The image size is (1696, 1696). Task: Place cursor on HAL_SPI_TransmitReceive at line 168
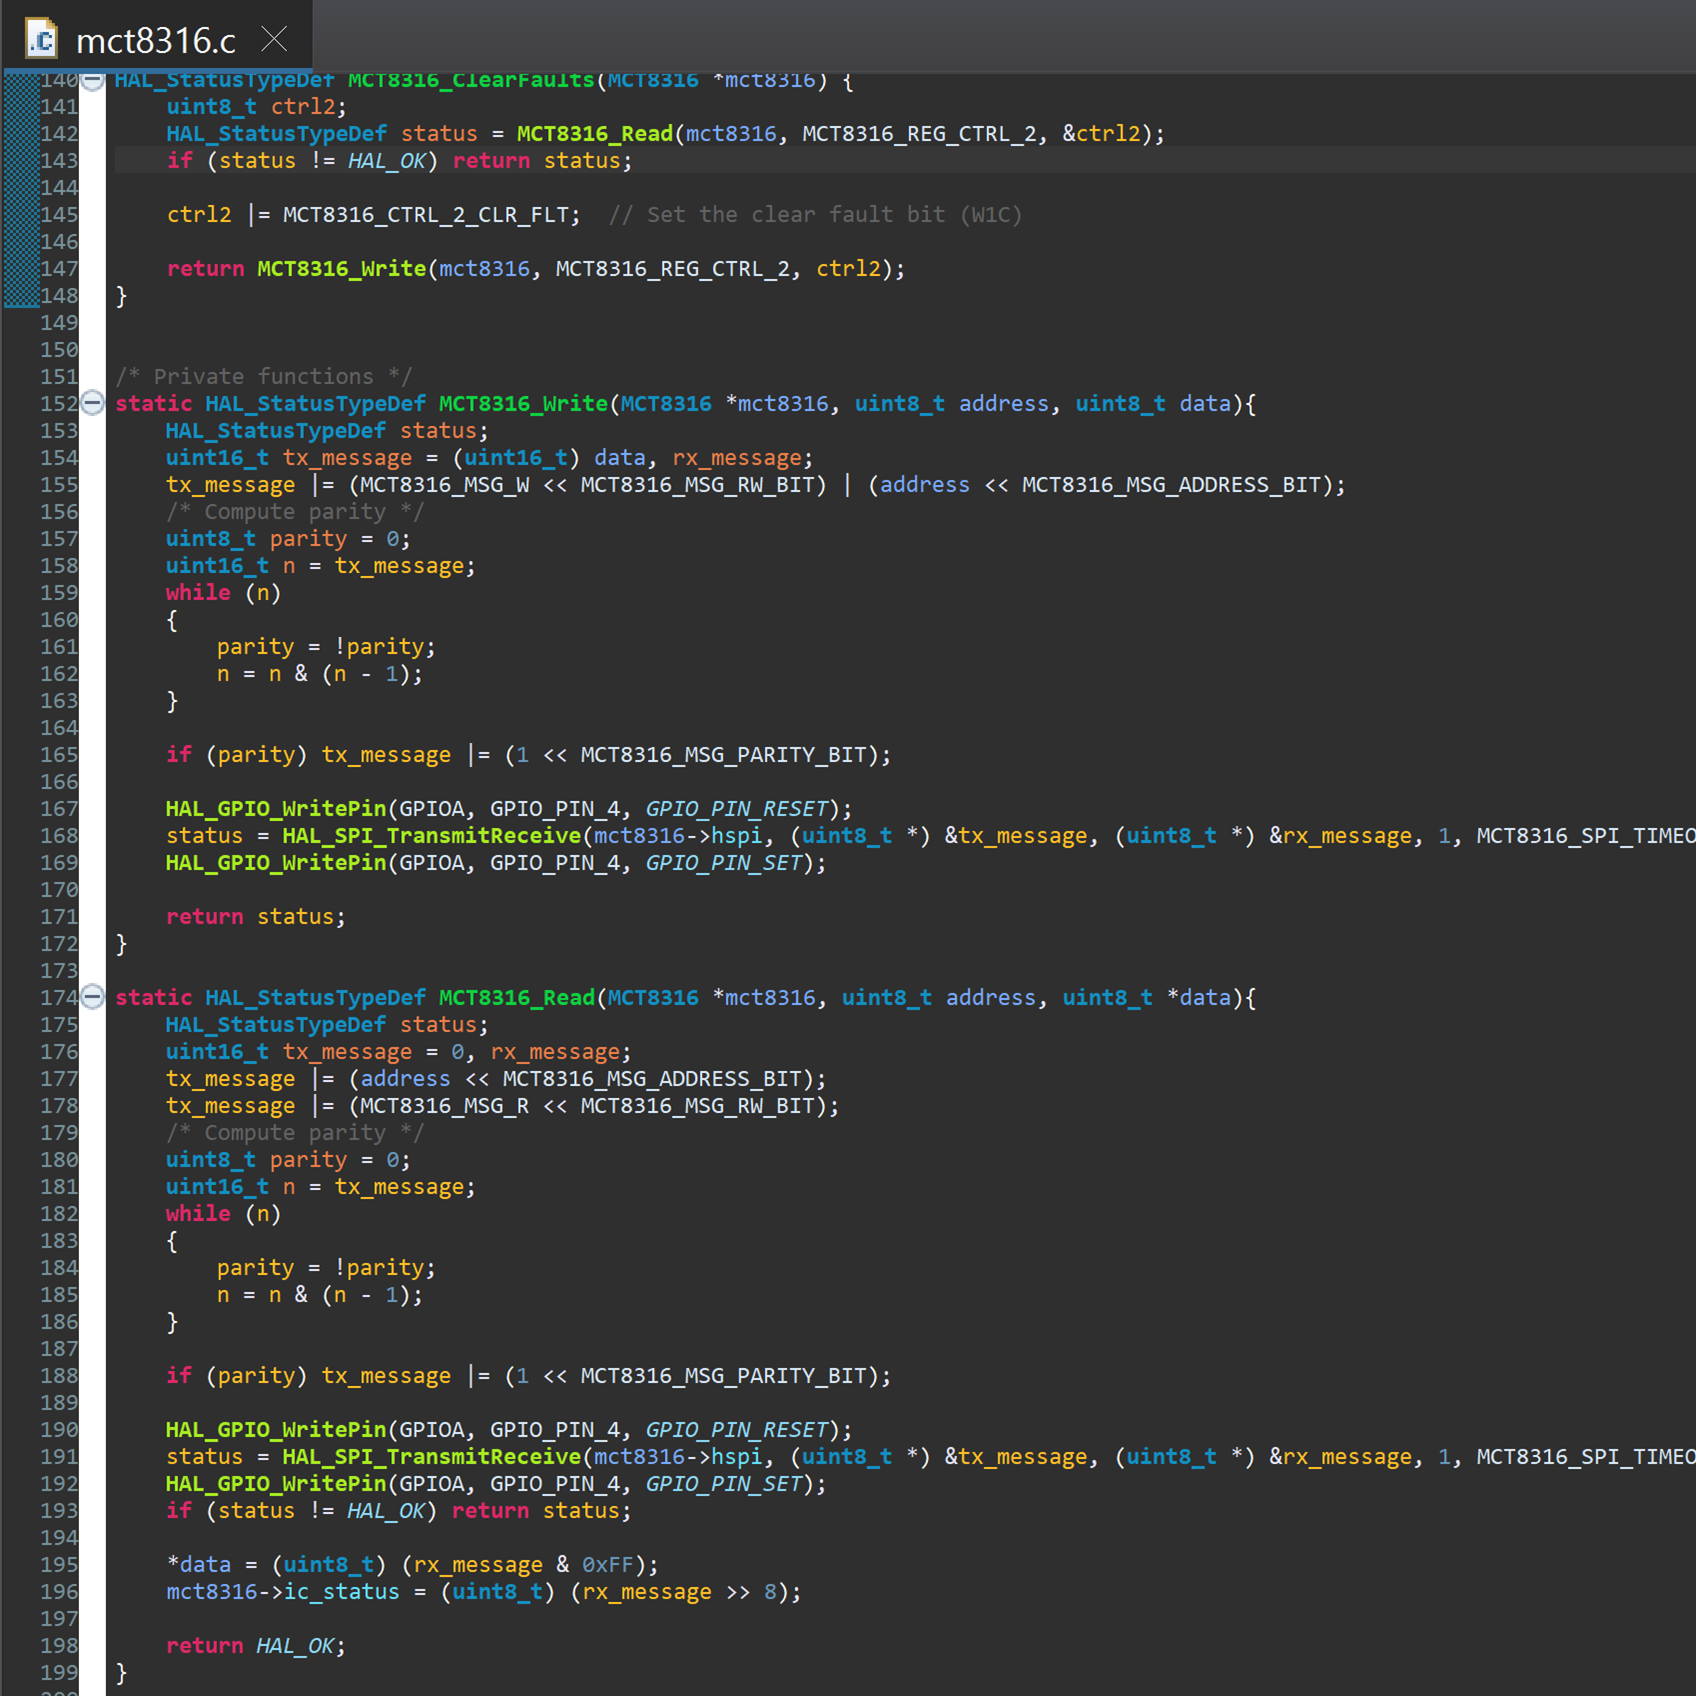[x=431, y=836]
